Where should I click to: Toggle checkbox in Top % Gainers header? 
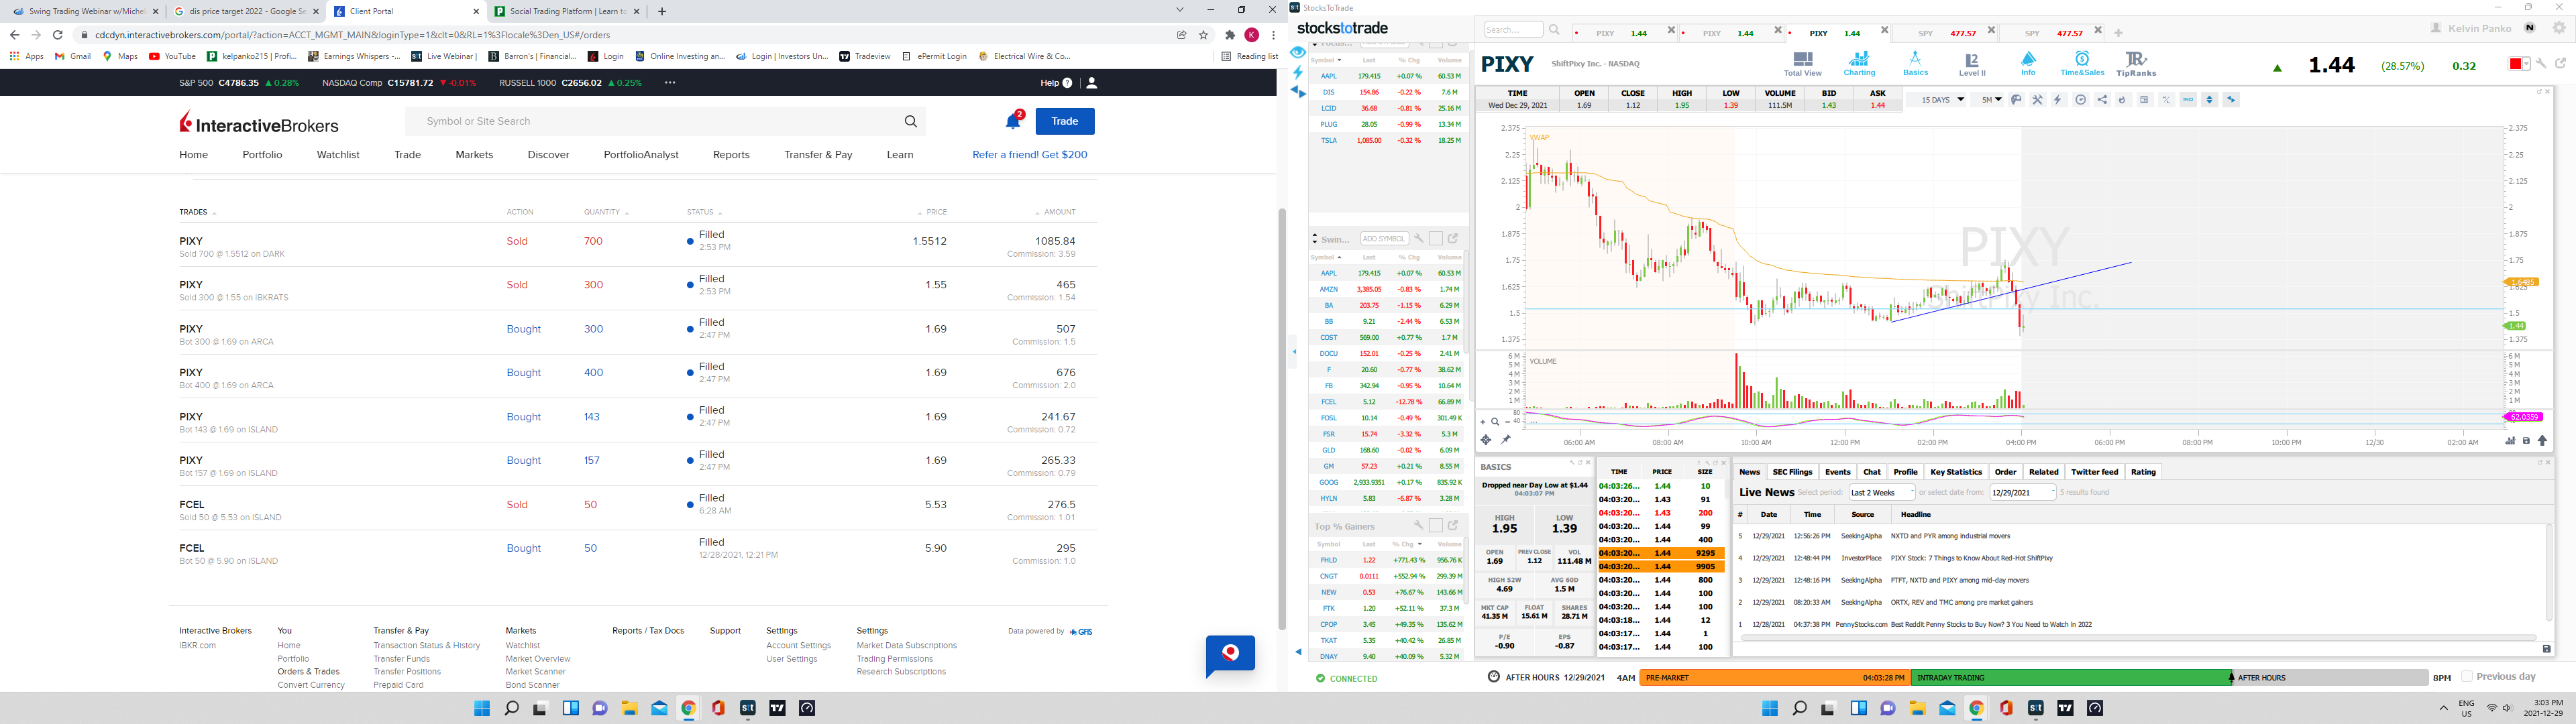pyautogui.click(x=1435, y=526)
